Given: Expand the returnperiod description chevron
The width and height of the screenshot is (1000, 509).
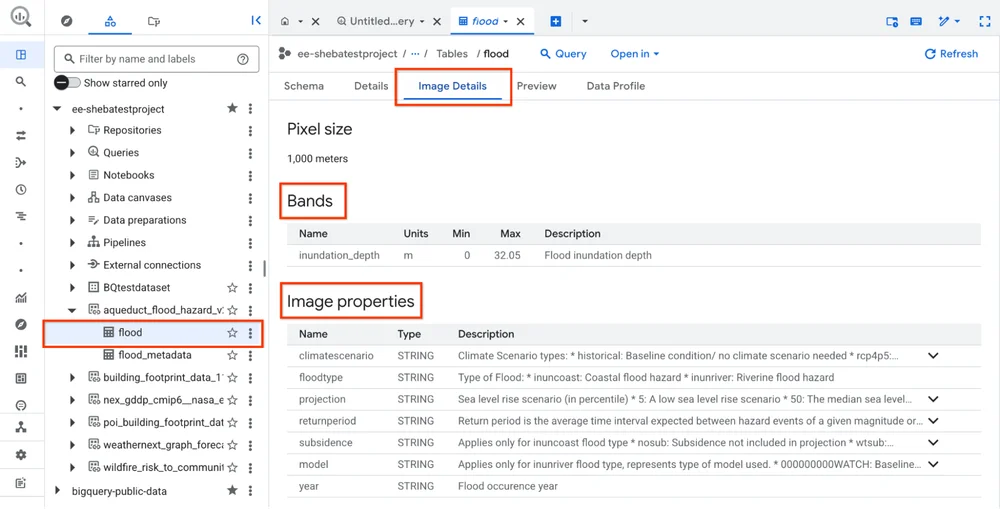Looking at the screenshot, I should tap(933, 421).
